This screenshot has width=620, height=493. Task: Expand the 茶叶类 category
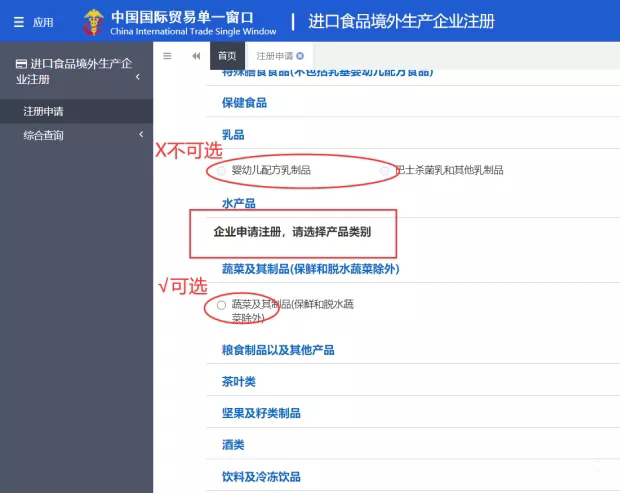238,382
